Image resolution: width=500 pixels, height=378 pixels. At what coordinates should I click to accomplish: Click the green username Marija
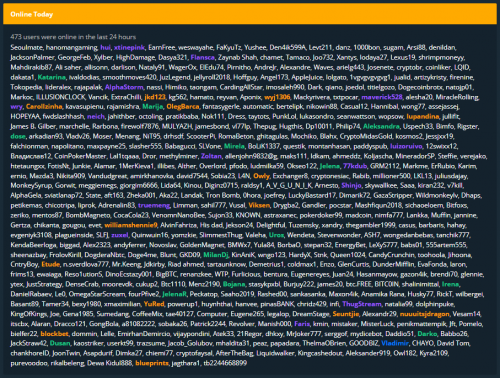(x=153, y=107)
